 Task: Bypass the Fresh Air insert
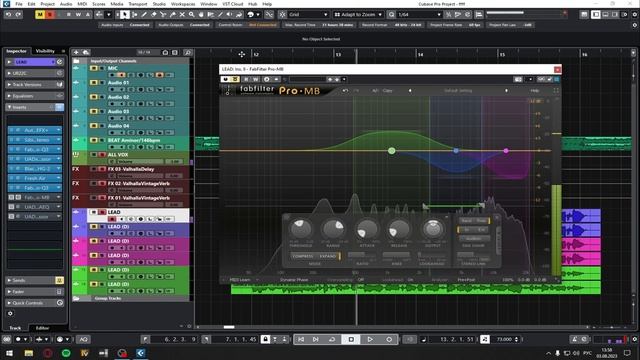[x=11, y=178]
